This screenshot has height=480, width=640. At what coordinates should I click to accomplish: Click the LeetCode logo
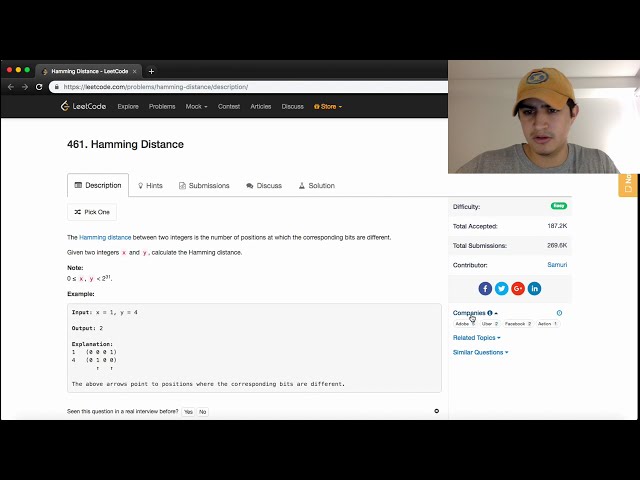[x=83, y=107]
